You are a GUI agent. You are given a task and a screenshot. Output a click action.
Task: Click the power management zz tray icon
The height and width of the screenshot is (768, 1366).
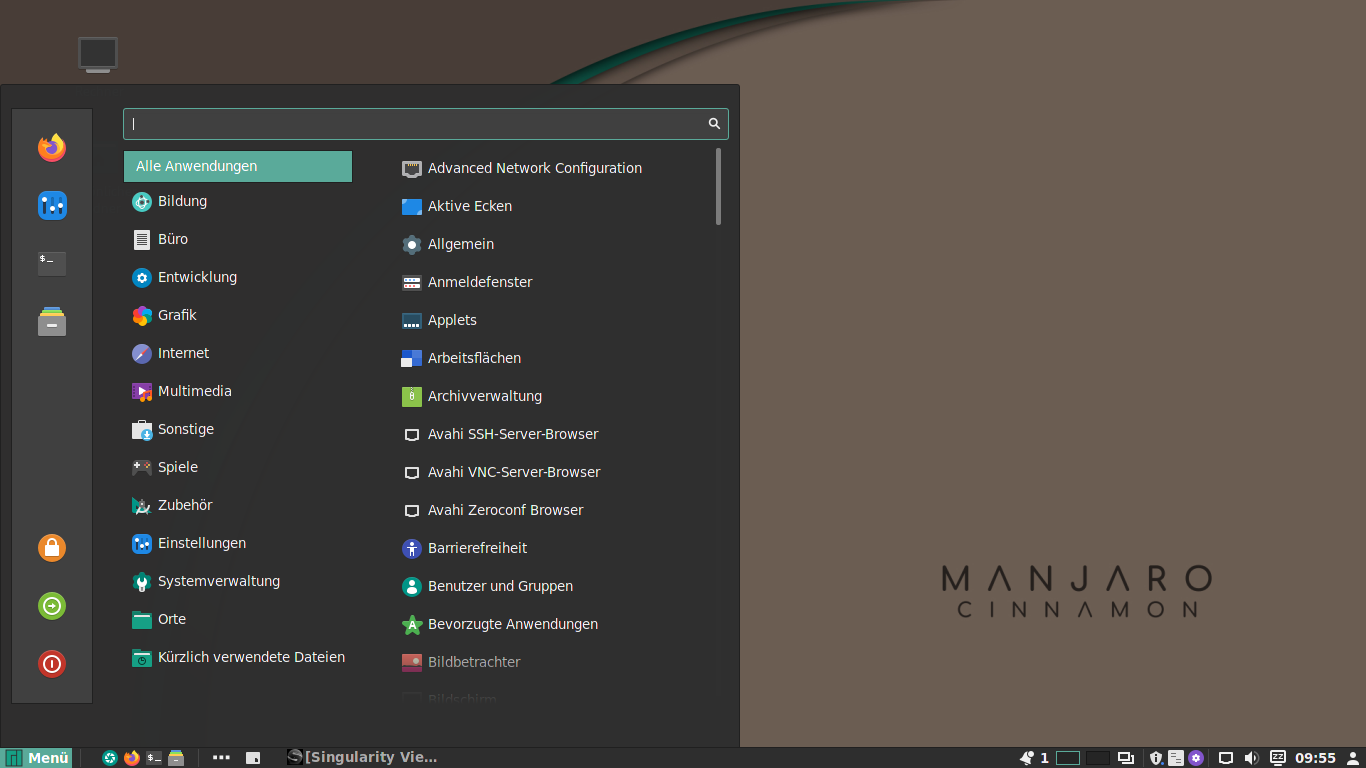click(1278, 757)
